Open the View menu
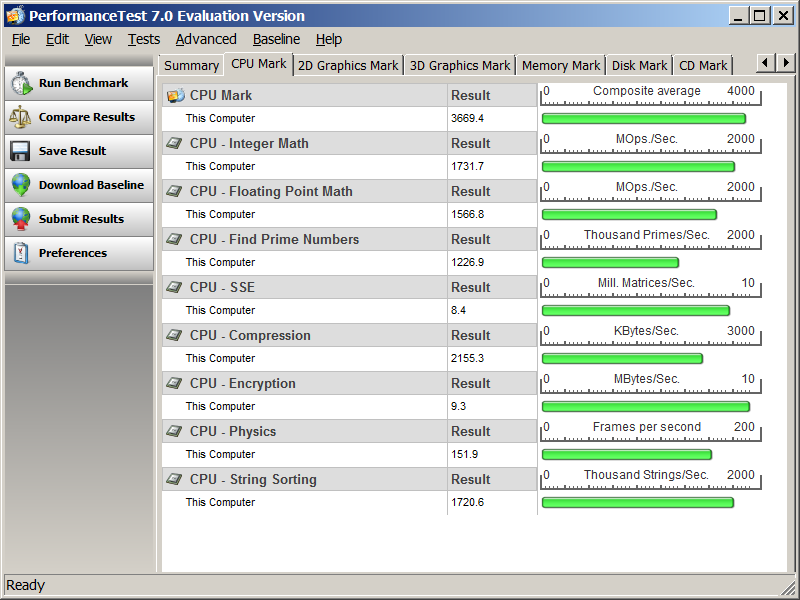The width and height of the screenshot is (800, 600). (98, 39)
